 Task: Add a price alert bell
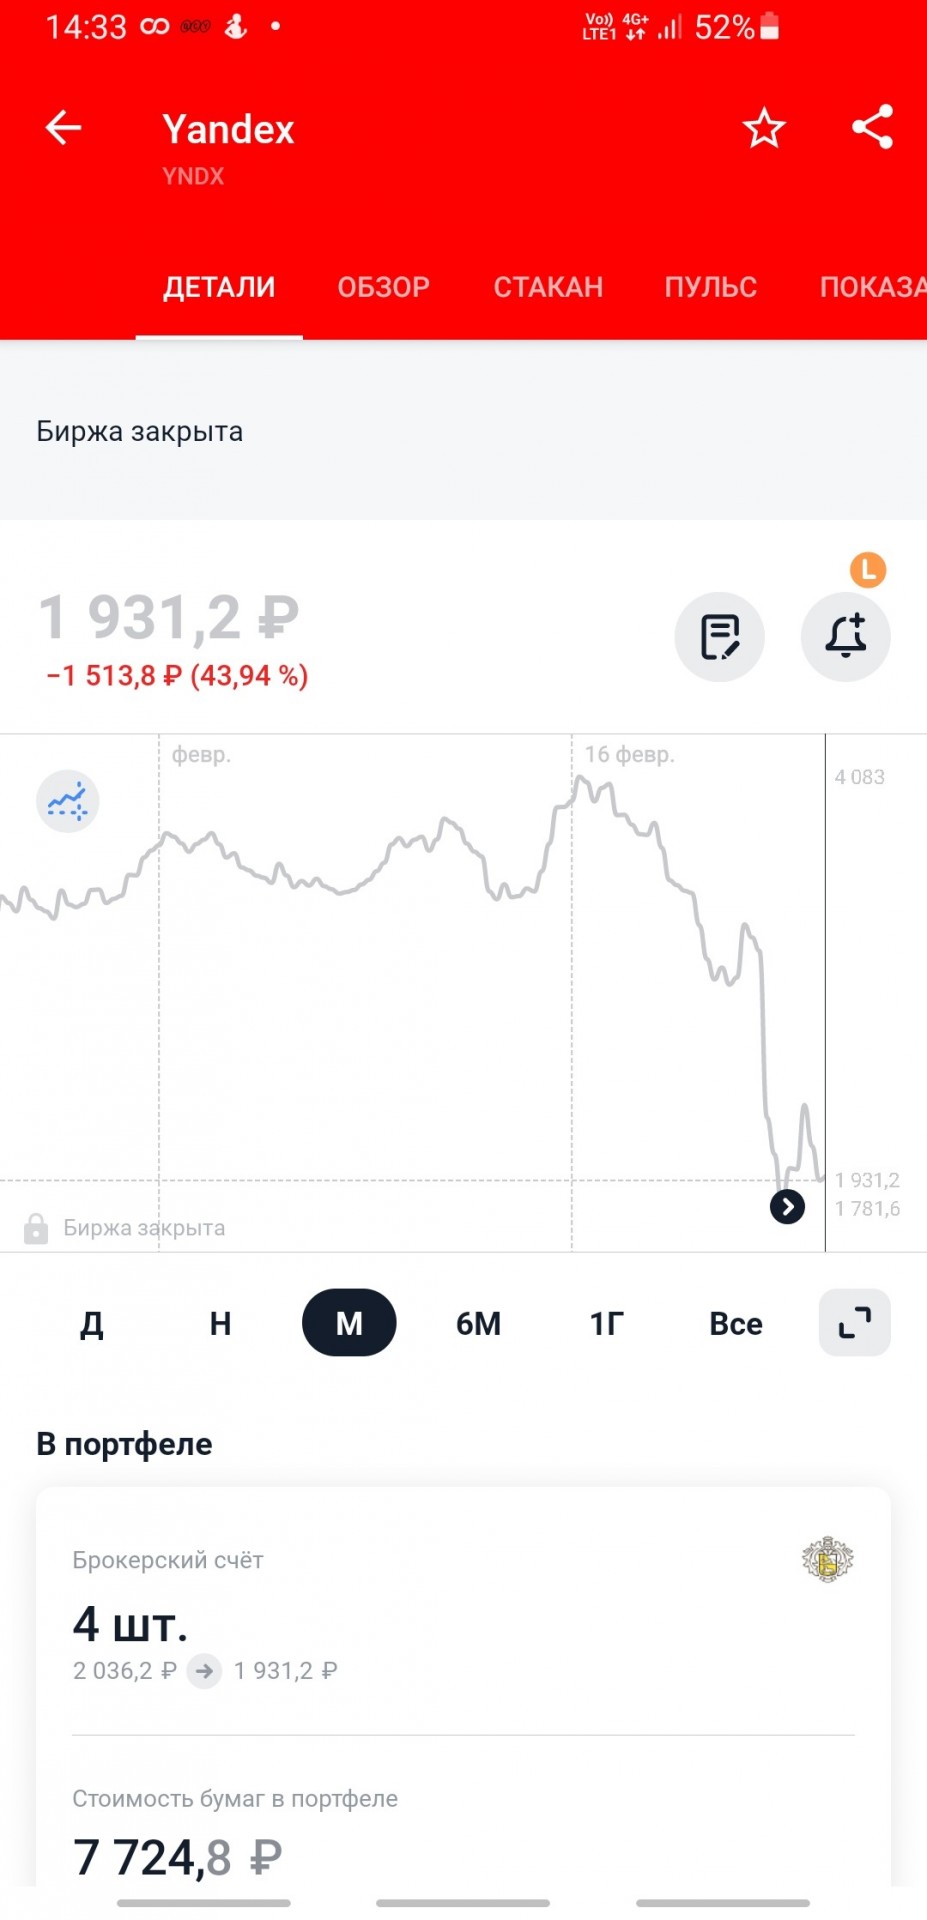(846, 637)
